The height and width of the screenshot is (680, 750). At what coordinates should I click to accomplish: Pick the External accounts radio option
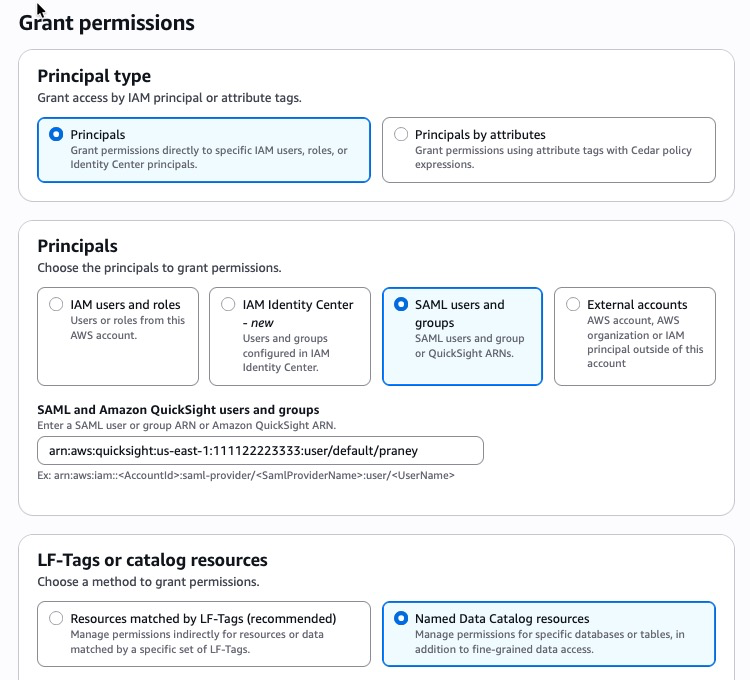click(573, 304)
